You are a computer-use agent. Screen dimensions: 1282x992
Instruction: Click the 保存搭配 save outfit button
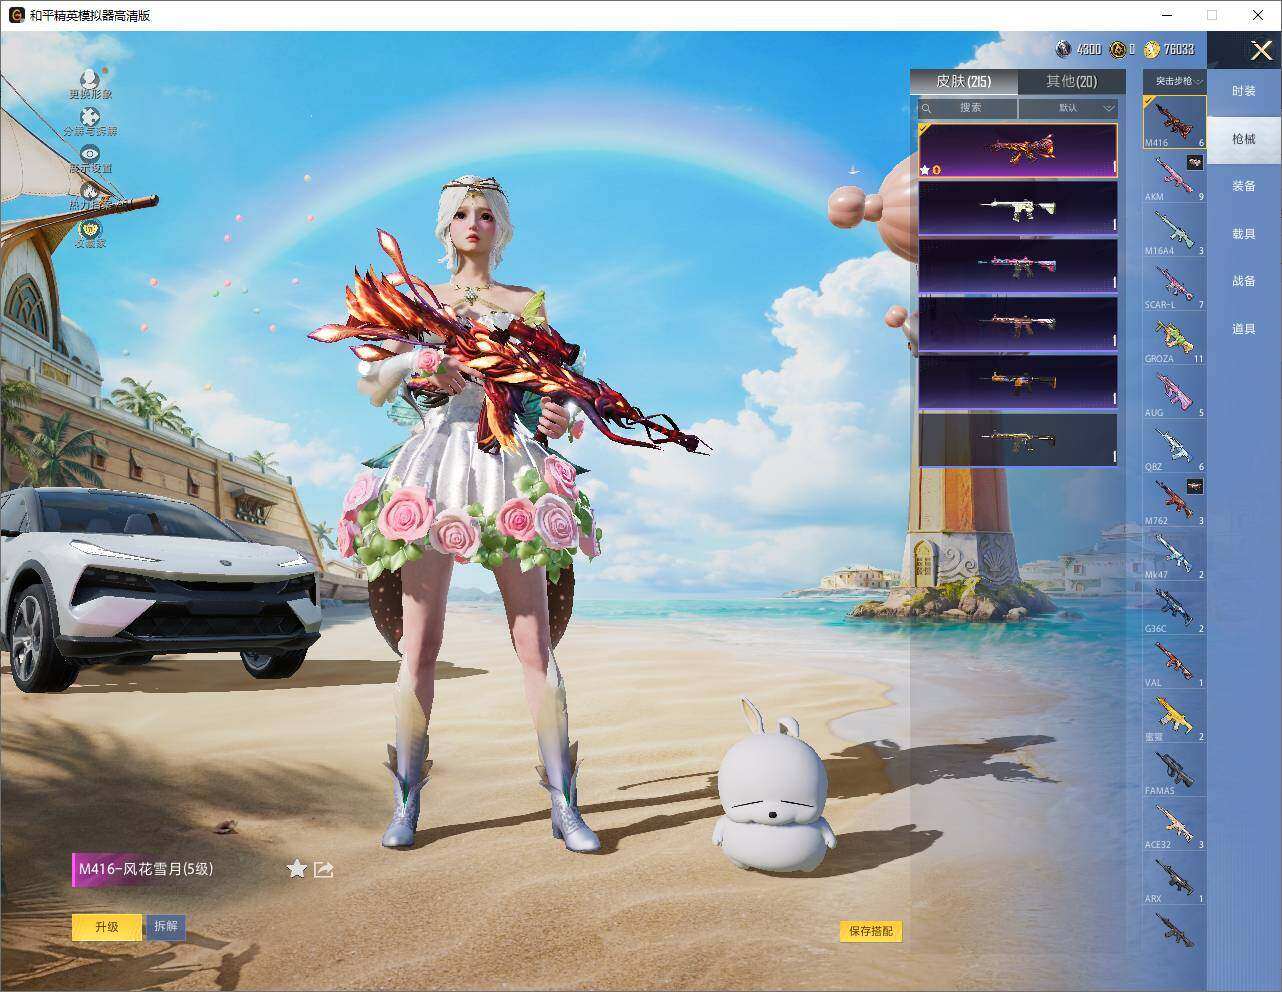click(871, 931)
